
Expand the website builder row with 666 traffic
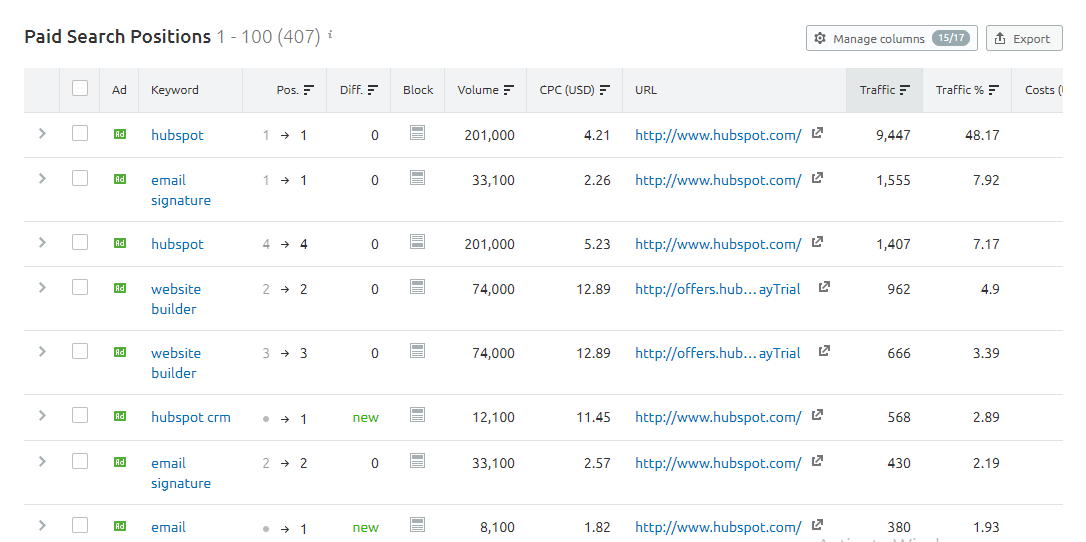click(x=42, y=352)
